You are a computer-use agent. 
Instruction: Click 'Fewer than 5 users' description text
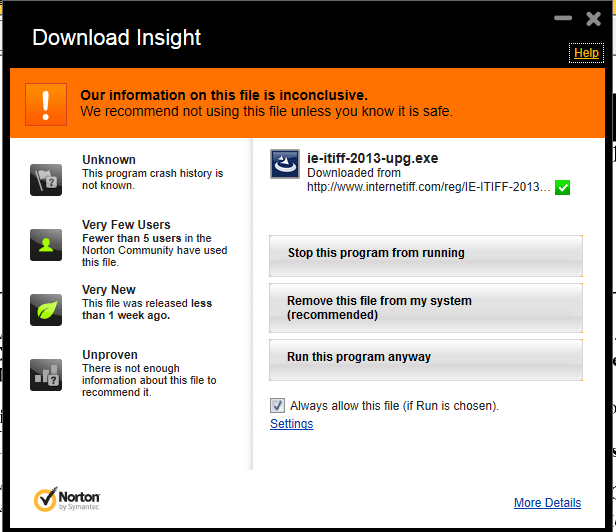click(x=154, y=250)
